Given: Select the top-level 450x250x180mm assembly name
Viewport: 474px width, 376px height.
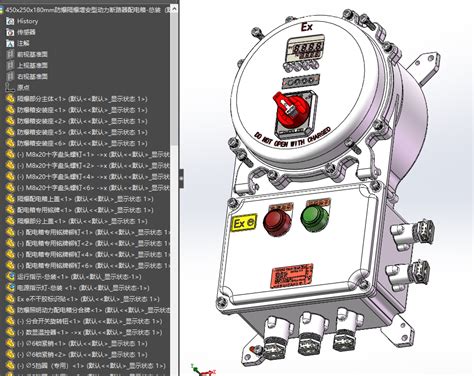Looking at the screenshot, I should pyautogui.click(x=88, y=10).
